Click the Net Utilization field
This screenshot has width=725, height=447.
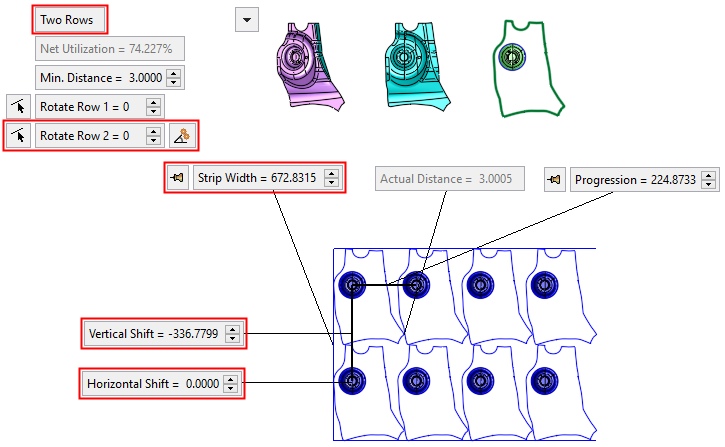click(110, 49)
